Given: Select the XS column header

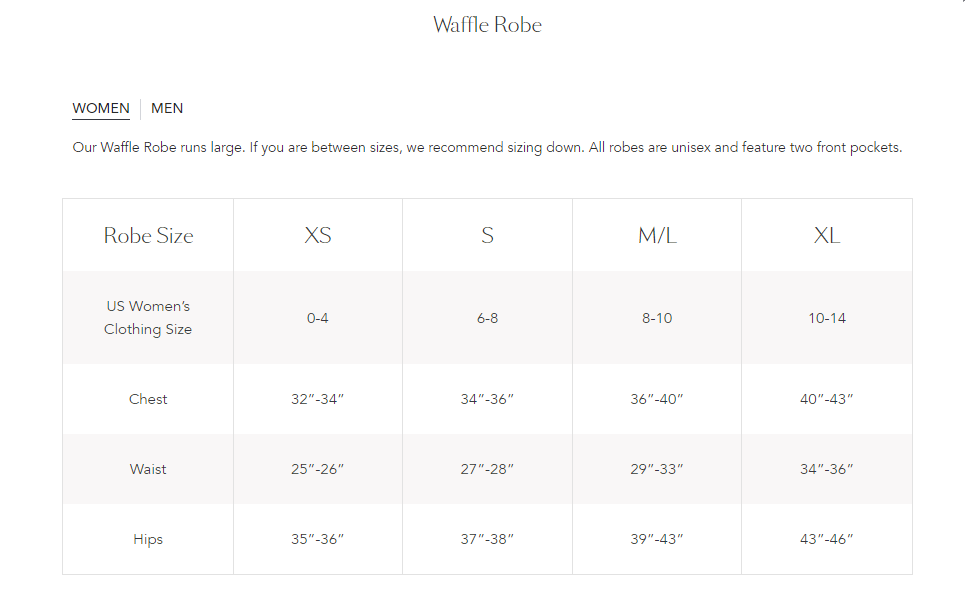Looking at the screenshot, I should 317,235.
